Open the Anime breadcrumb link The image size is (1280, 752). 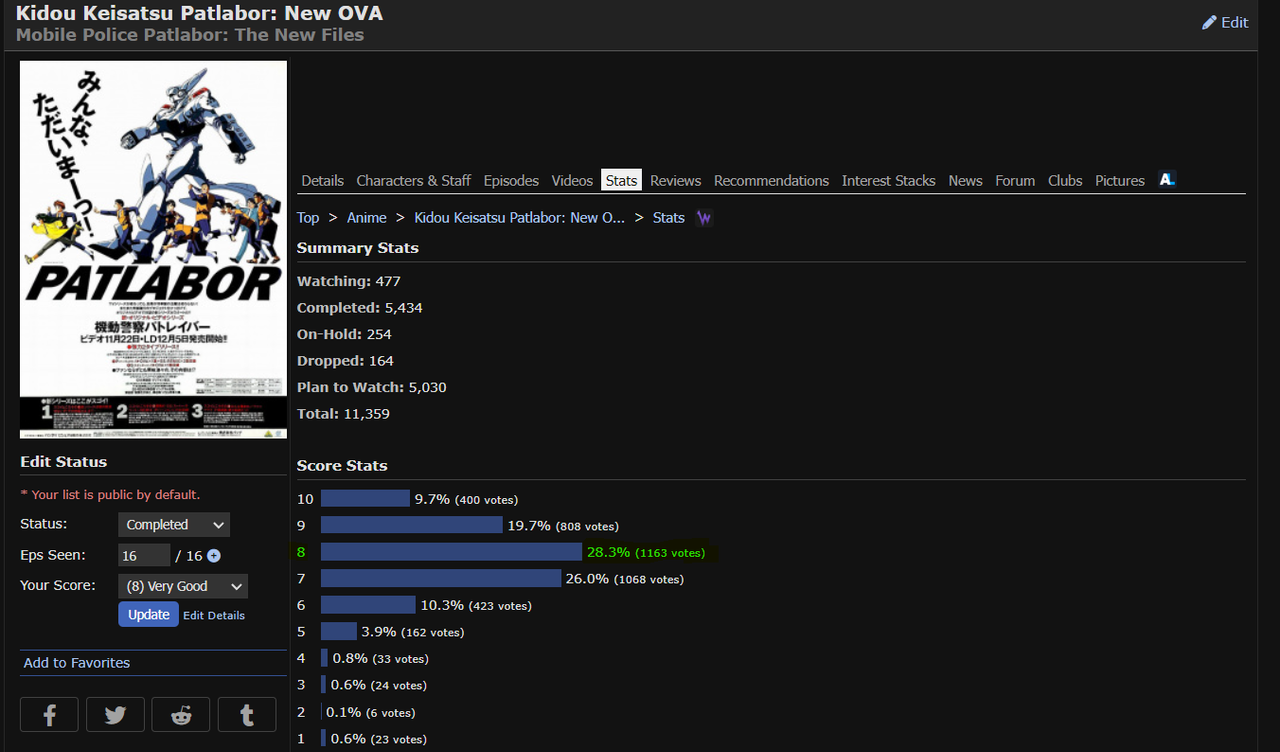coord(366,217)
